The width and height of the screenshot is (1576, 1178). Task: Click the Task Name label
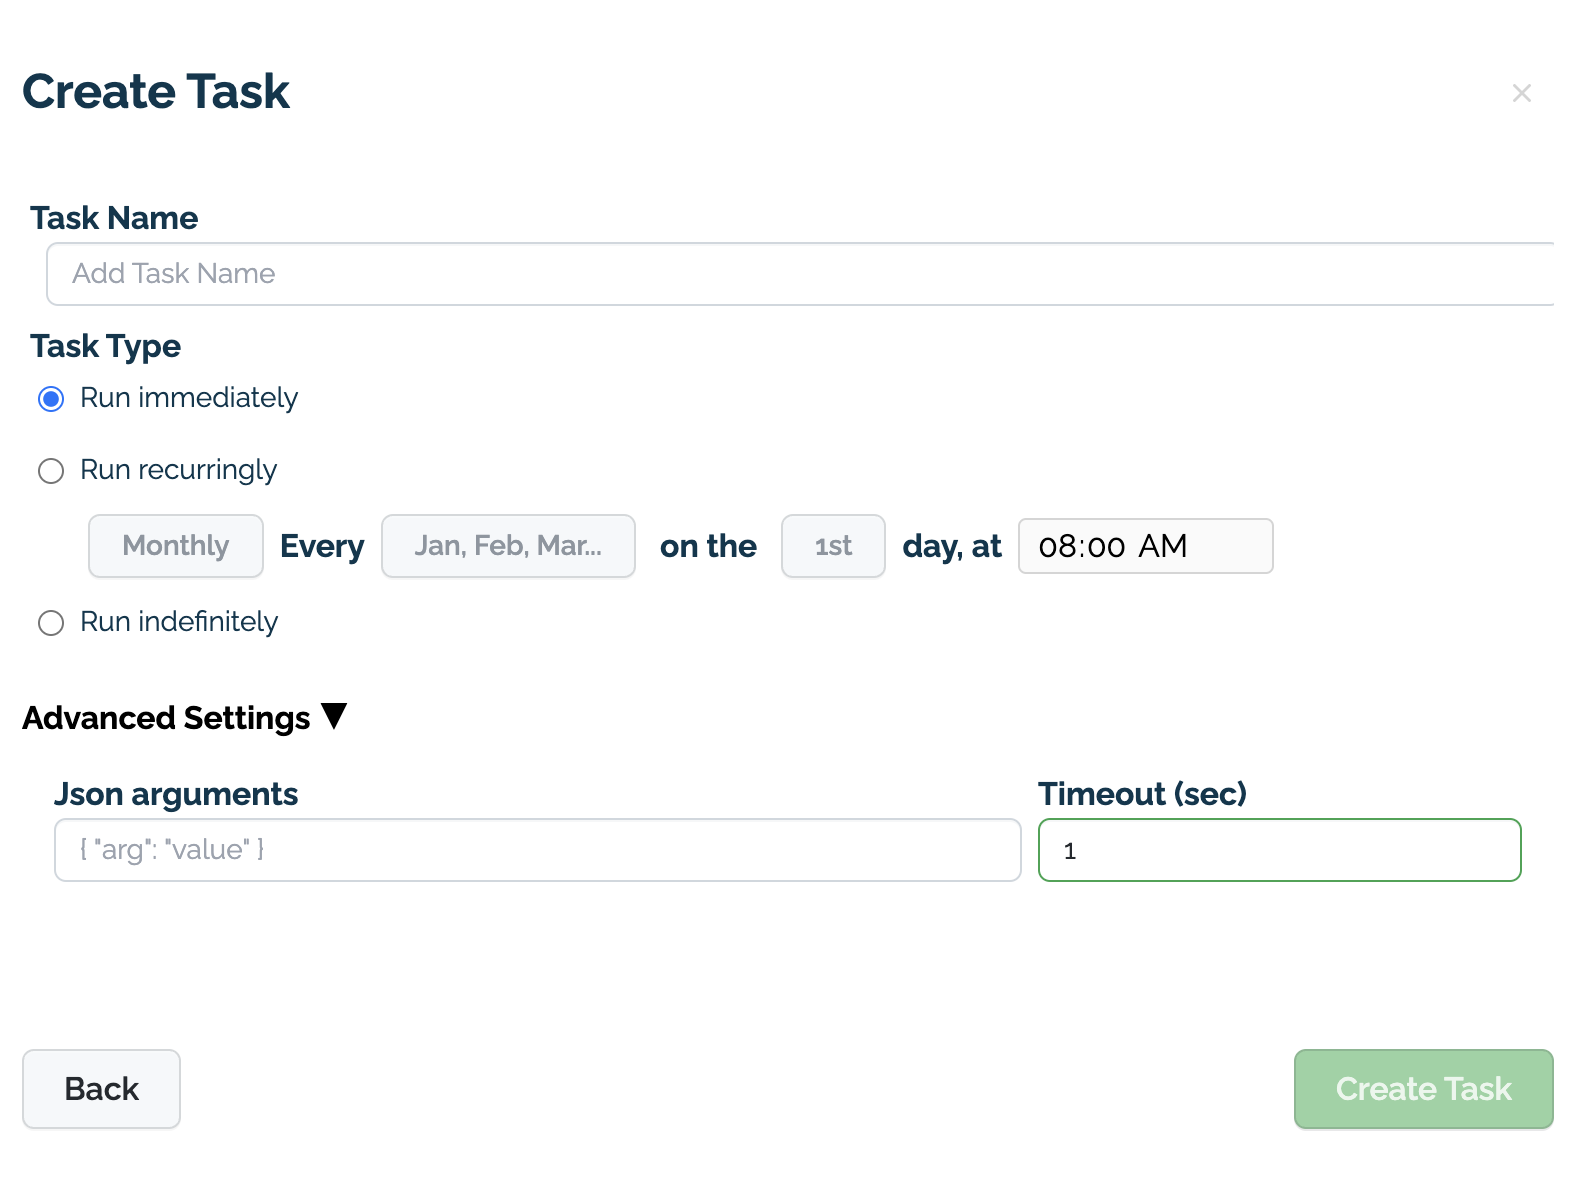(x=114, y=217)
